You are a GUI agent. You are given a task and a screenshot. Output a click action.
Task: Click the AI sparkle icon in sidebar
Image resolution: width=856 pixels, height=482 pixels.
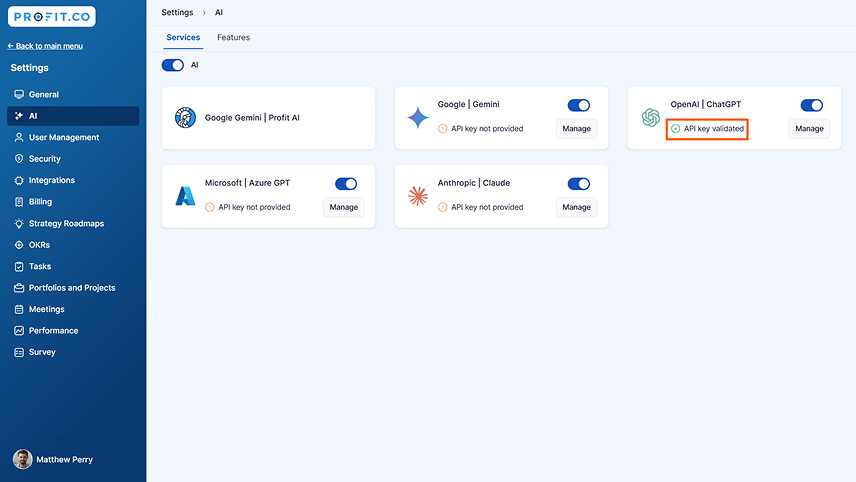pos(19,116)
